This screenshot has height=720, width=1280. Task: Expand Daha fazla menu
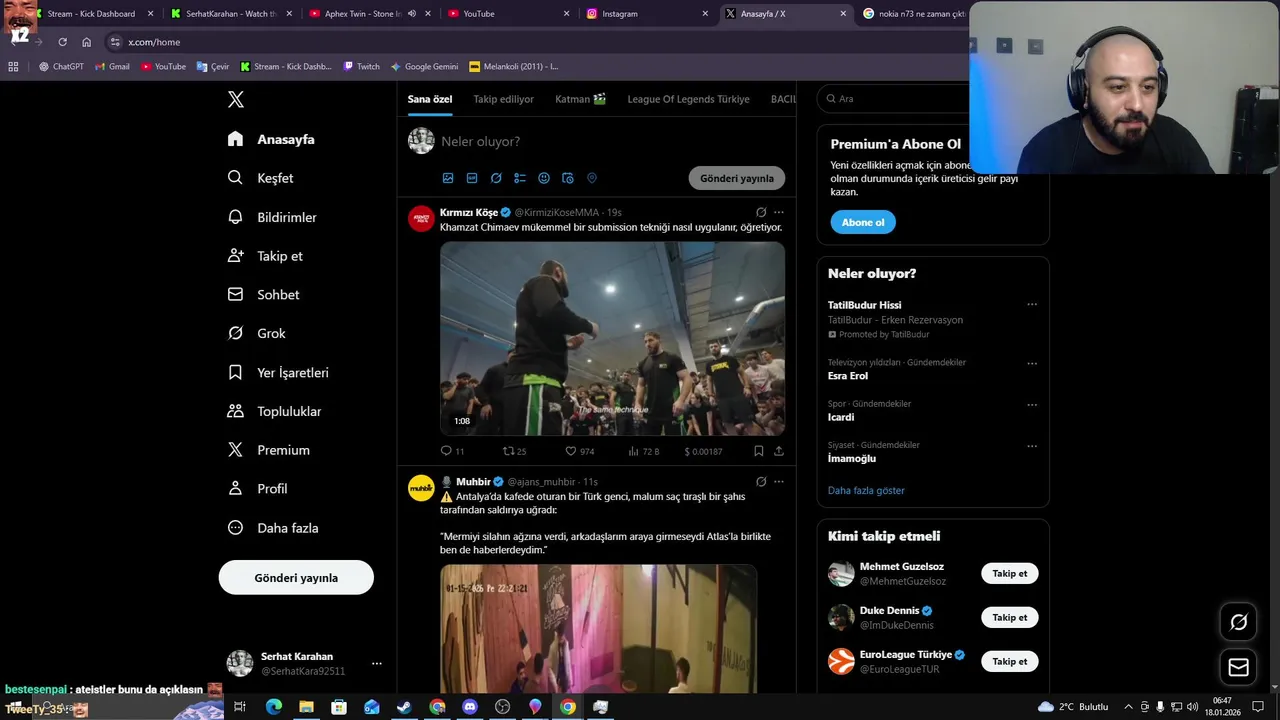[x=272, y=528]
